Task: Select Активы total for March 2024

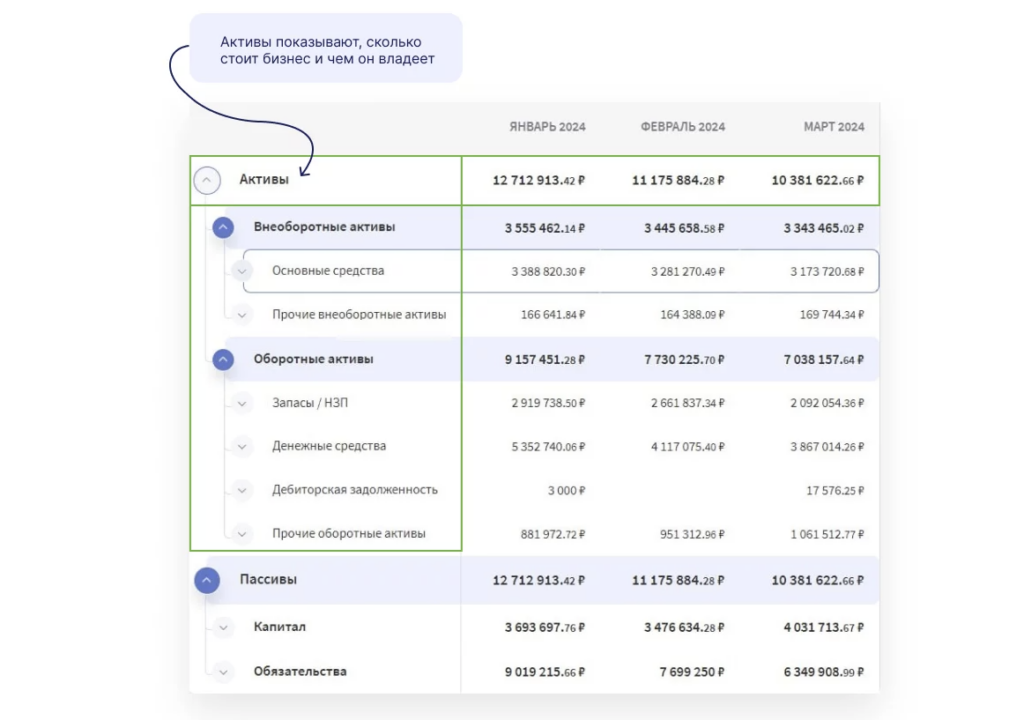Action: click(x=817, y=181)
